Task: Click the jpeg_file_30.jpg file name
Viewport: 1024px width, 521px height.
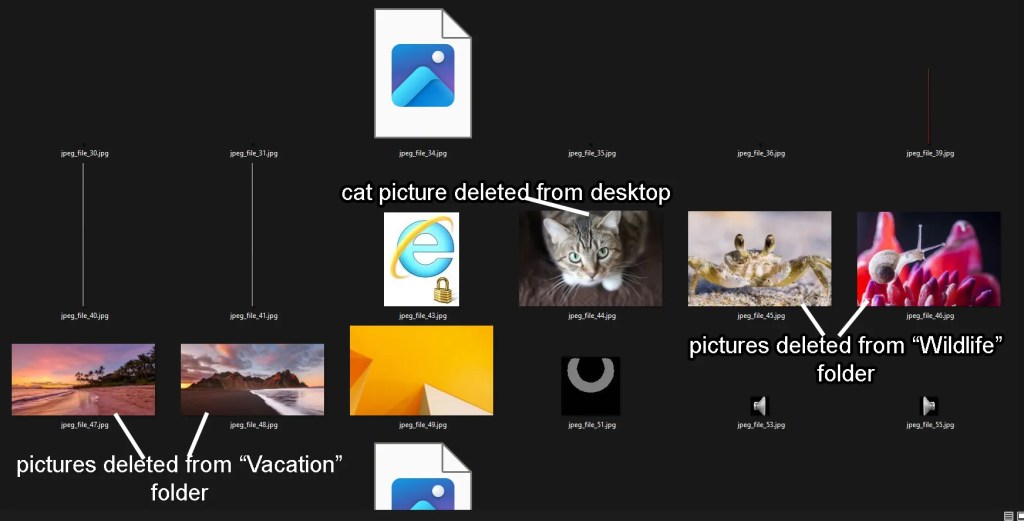Action: tap(85, 154)
